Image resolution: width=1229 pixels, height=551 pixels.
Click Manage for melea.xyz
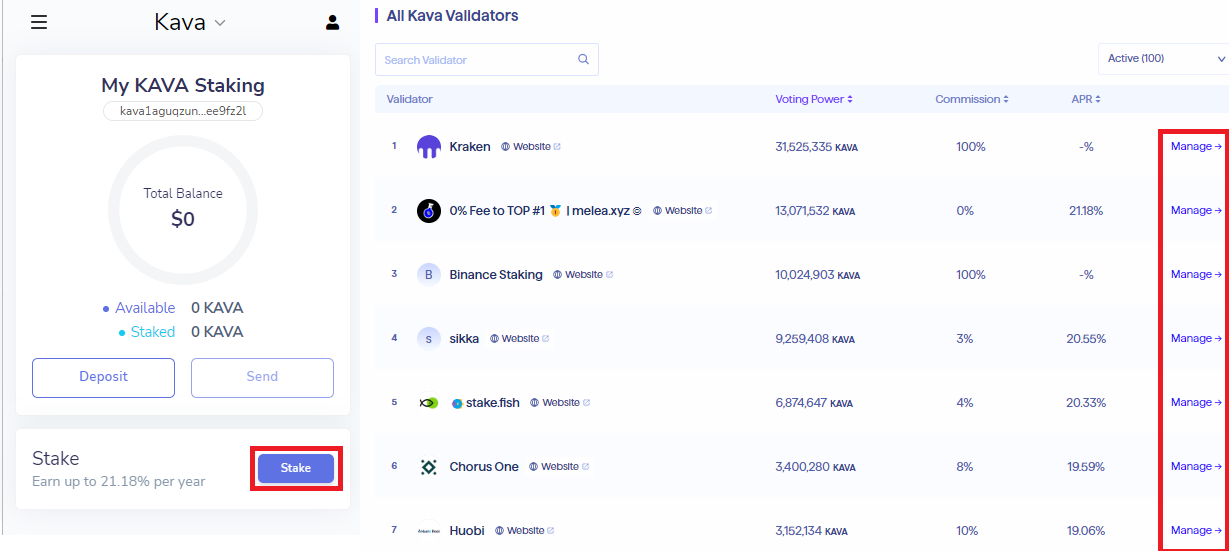point(1196,211)
